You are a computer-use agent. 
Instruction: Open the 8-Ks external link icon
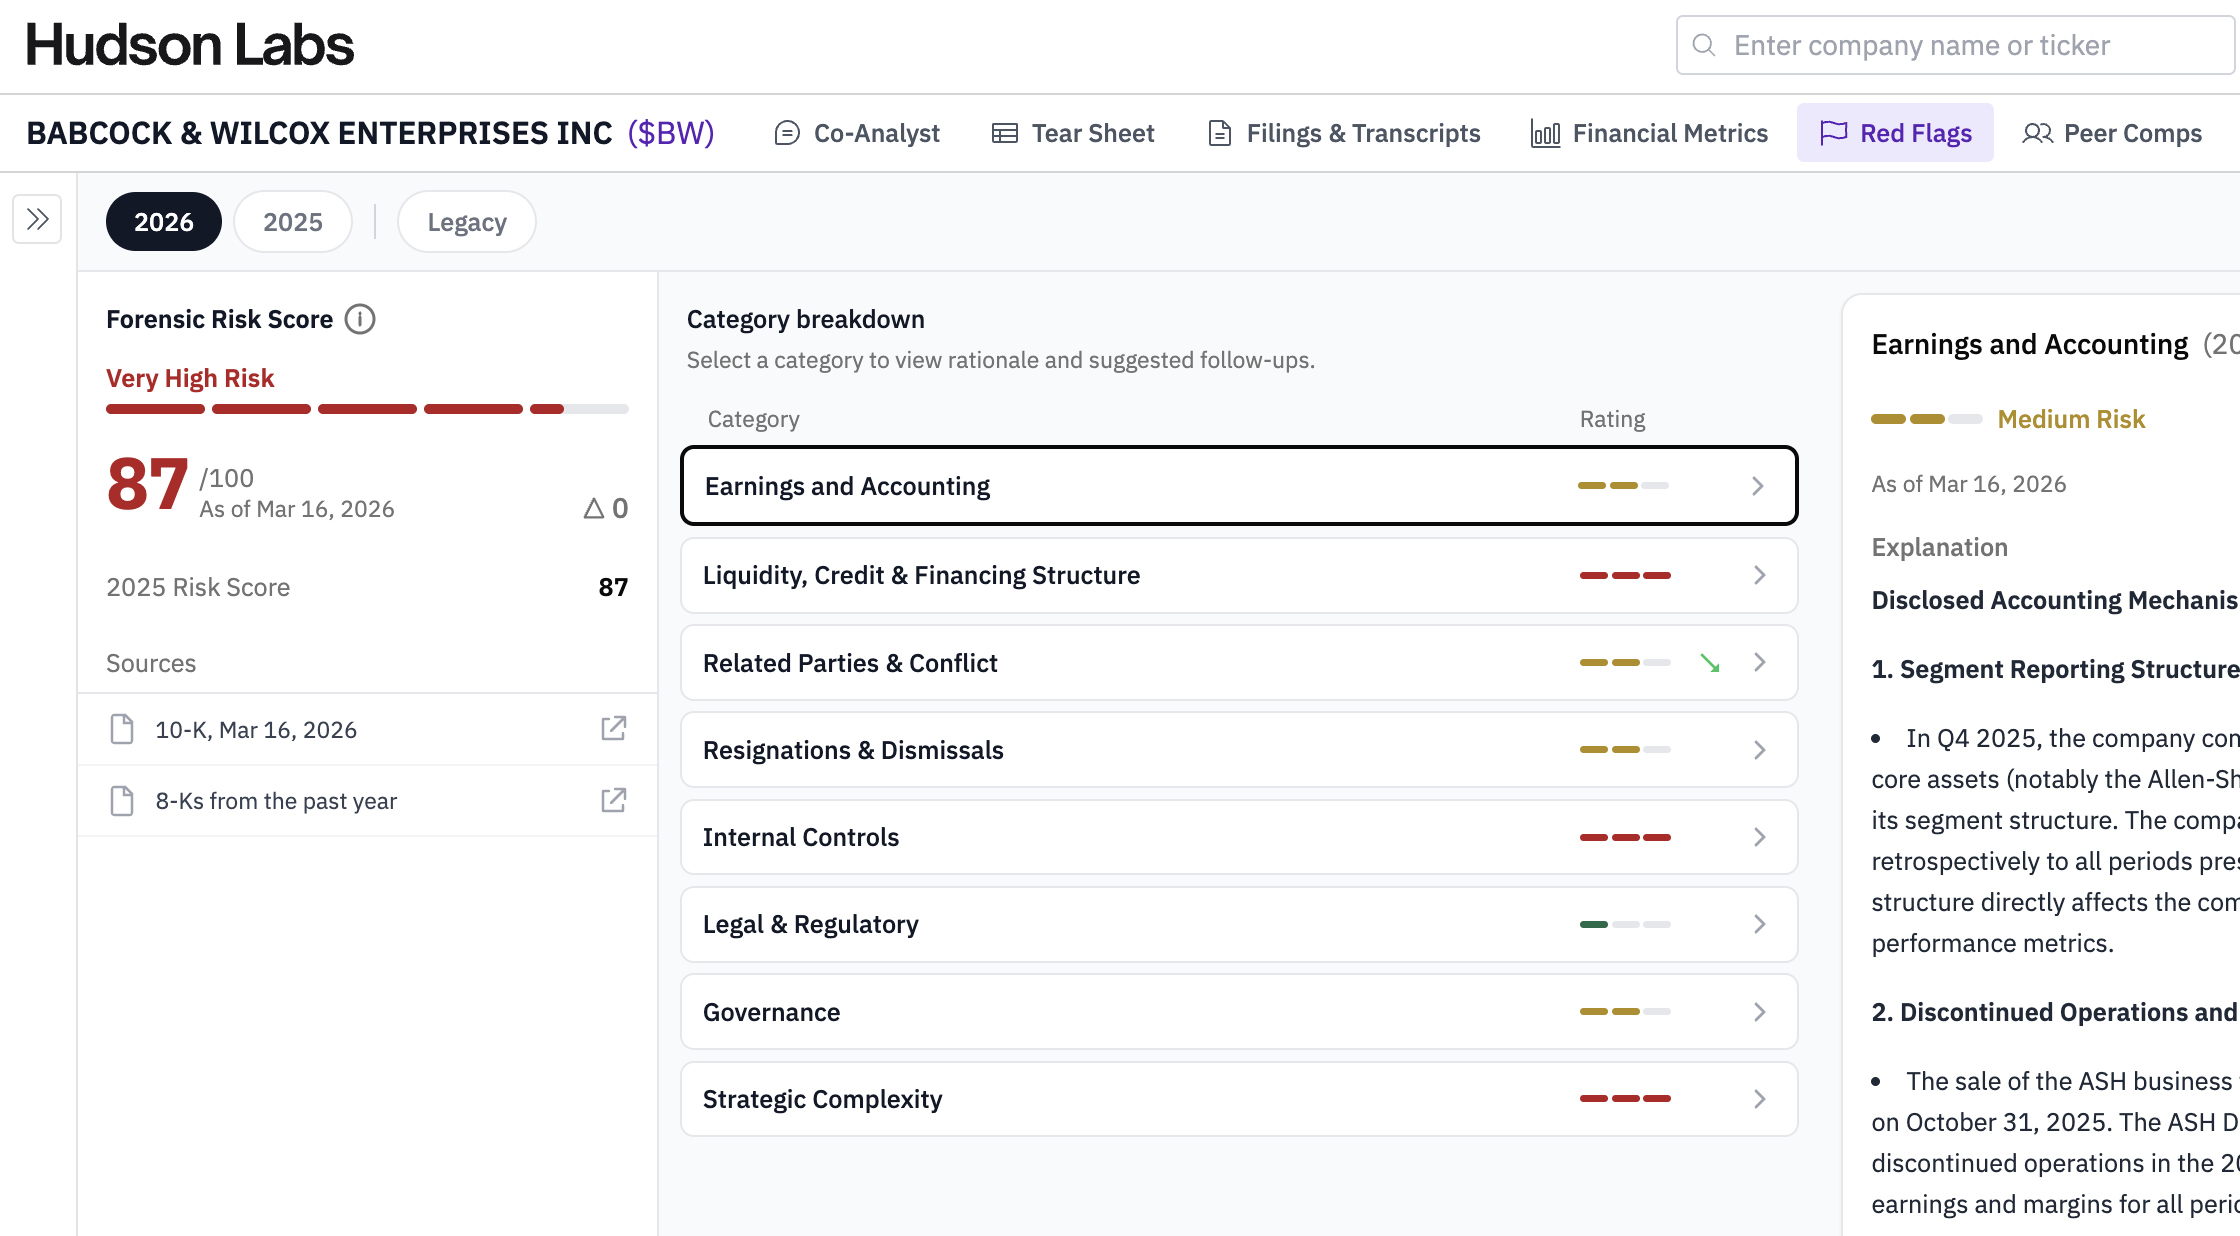[613, 800]
